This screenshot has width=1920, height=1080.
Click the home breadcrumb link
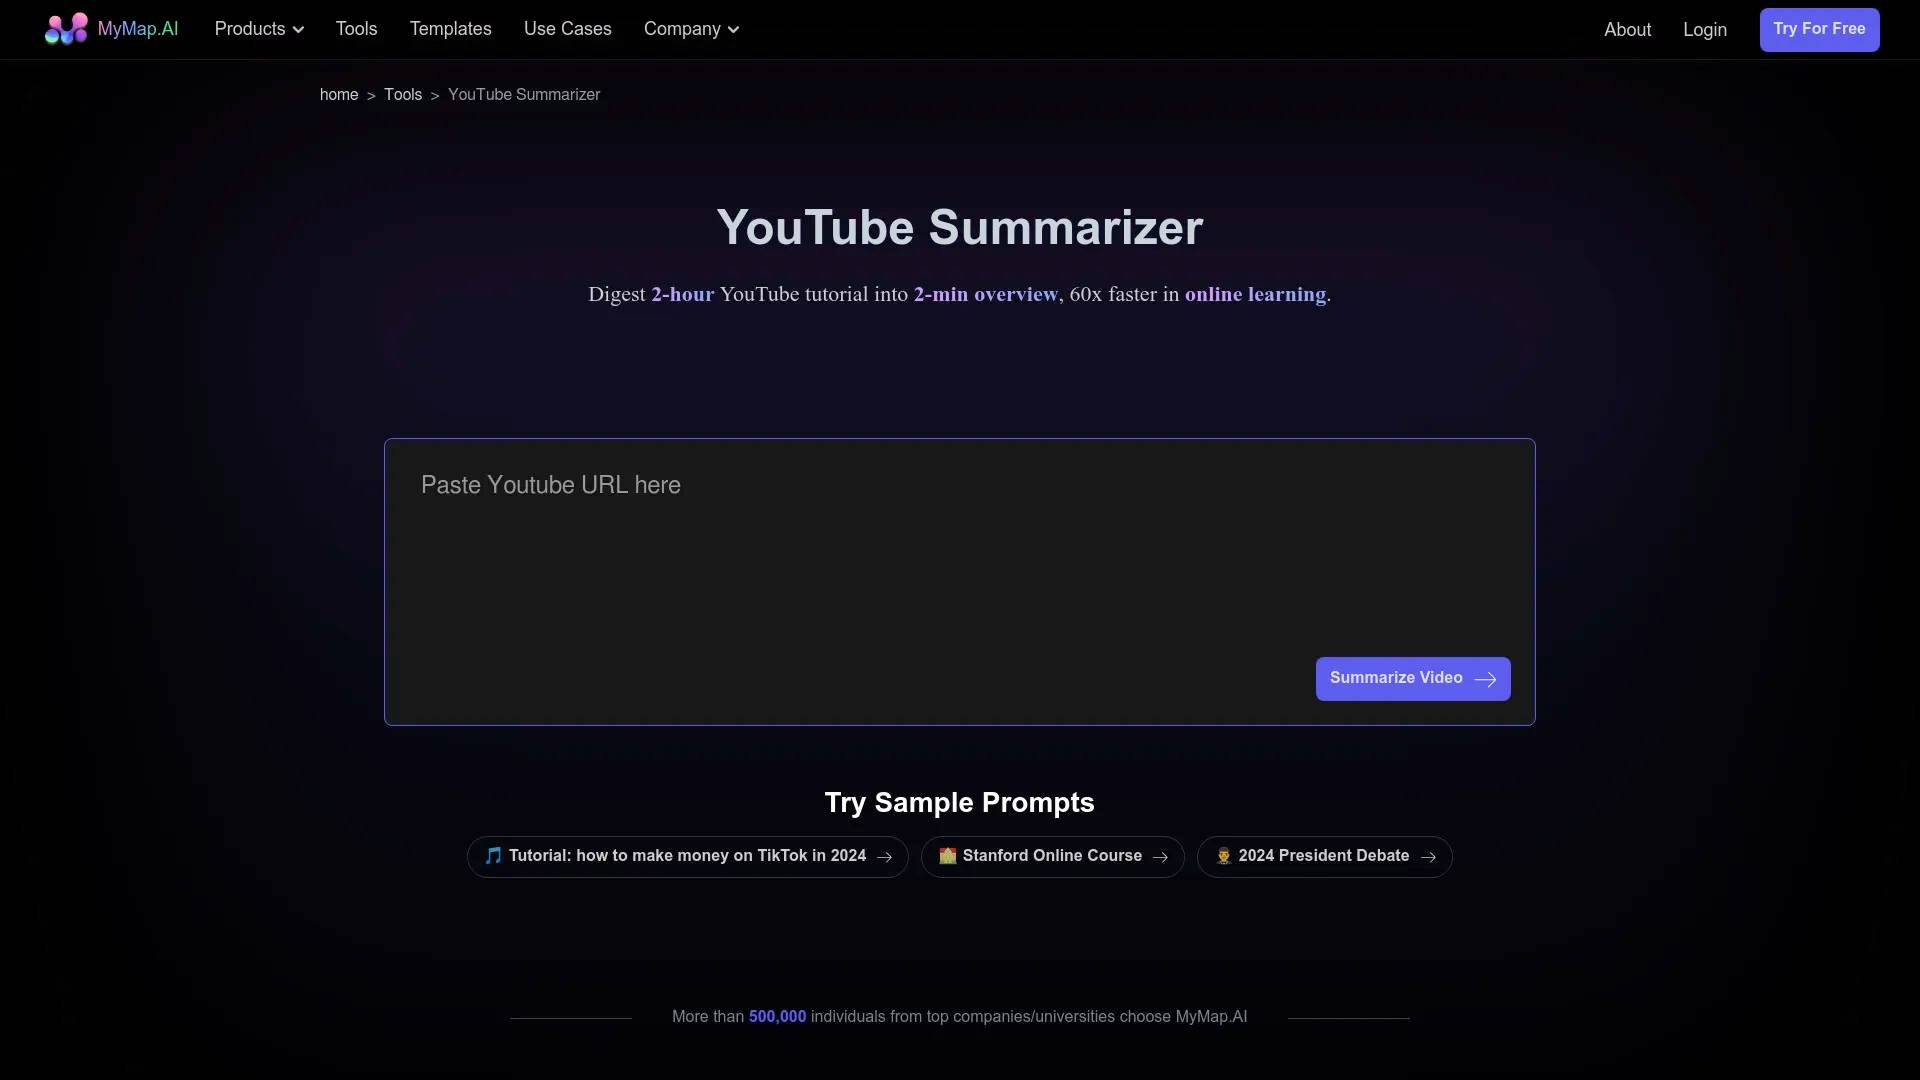click(x=339, y=94)
